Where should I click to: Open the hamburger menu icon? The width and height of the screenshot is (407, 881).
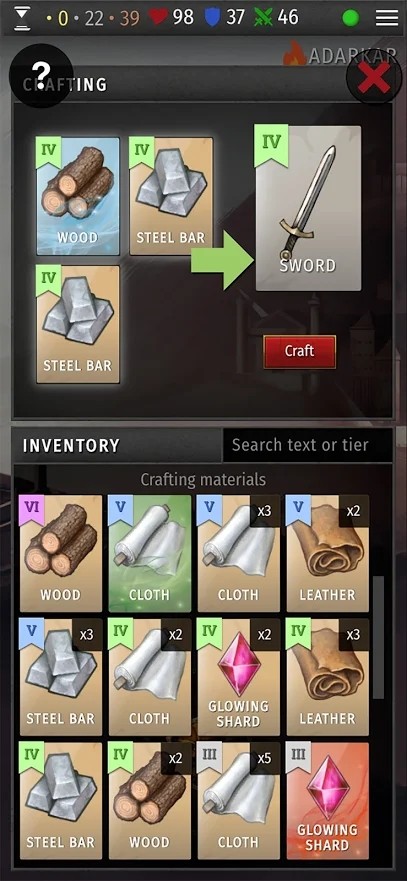[x=387, y=17]
